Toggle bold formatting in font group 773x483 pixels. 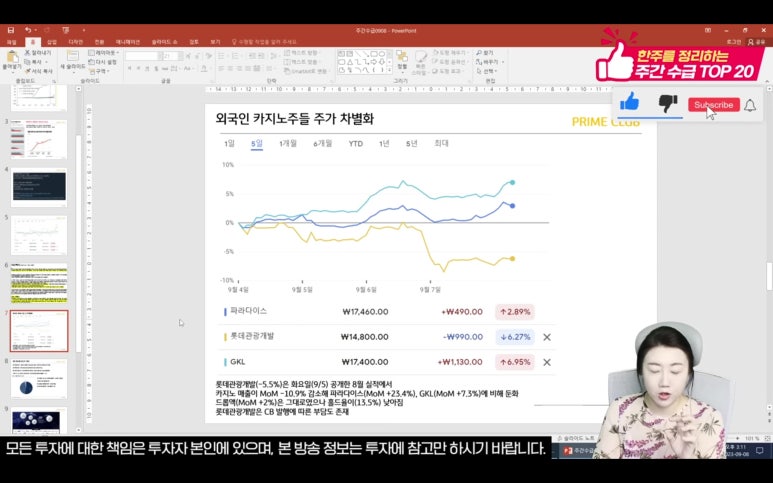tap(130, 69)
